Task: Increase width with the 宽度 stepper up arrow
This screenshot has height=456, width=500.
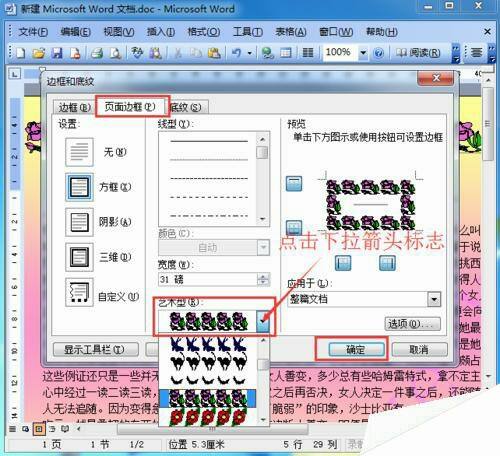Action: pos(263,276)
